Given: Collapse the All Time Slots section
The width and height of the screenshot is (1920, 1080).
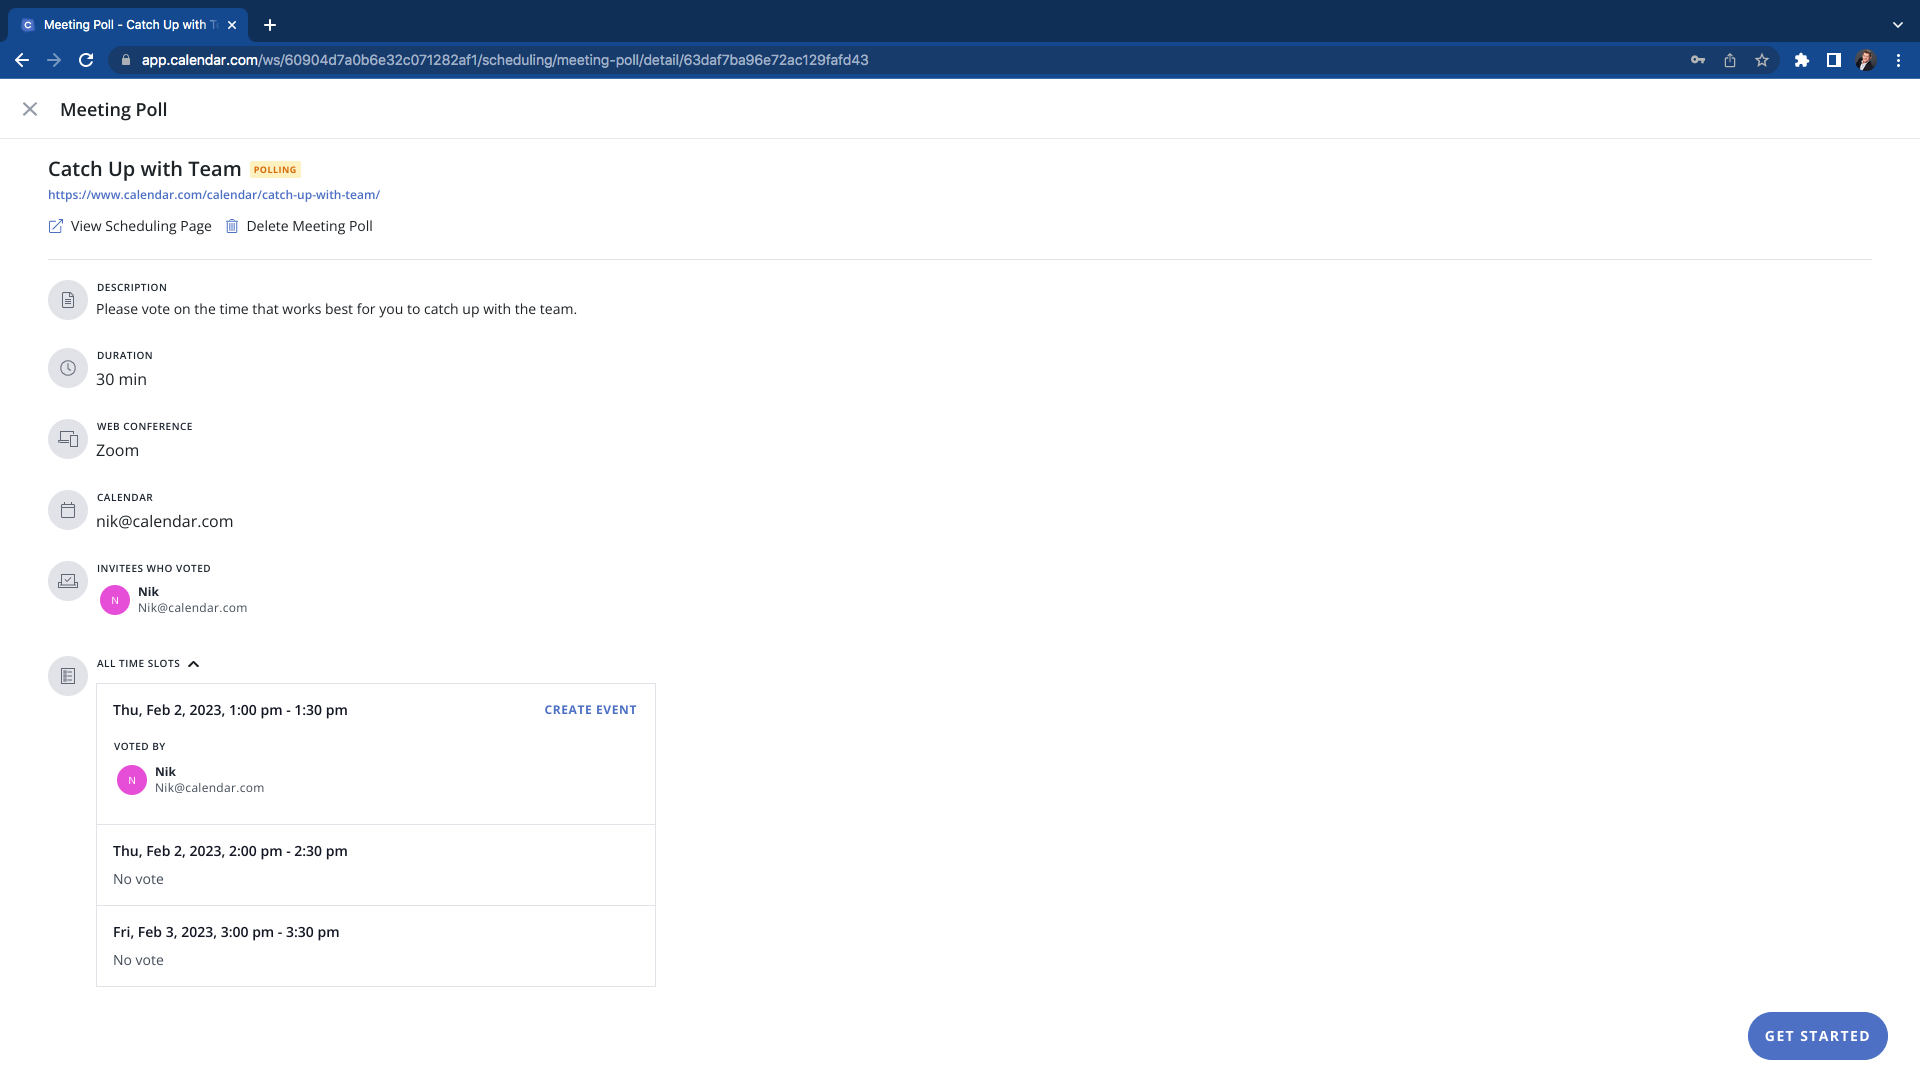Looking at the screenshot, I should click(194, 664).
